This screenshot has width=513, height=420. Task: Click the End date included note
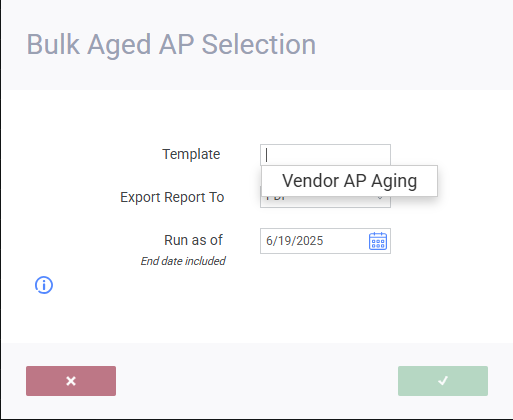click(183, 261)
